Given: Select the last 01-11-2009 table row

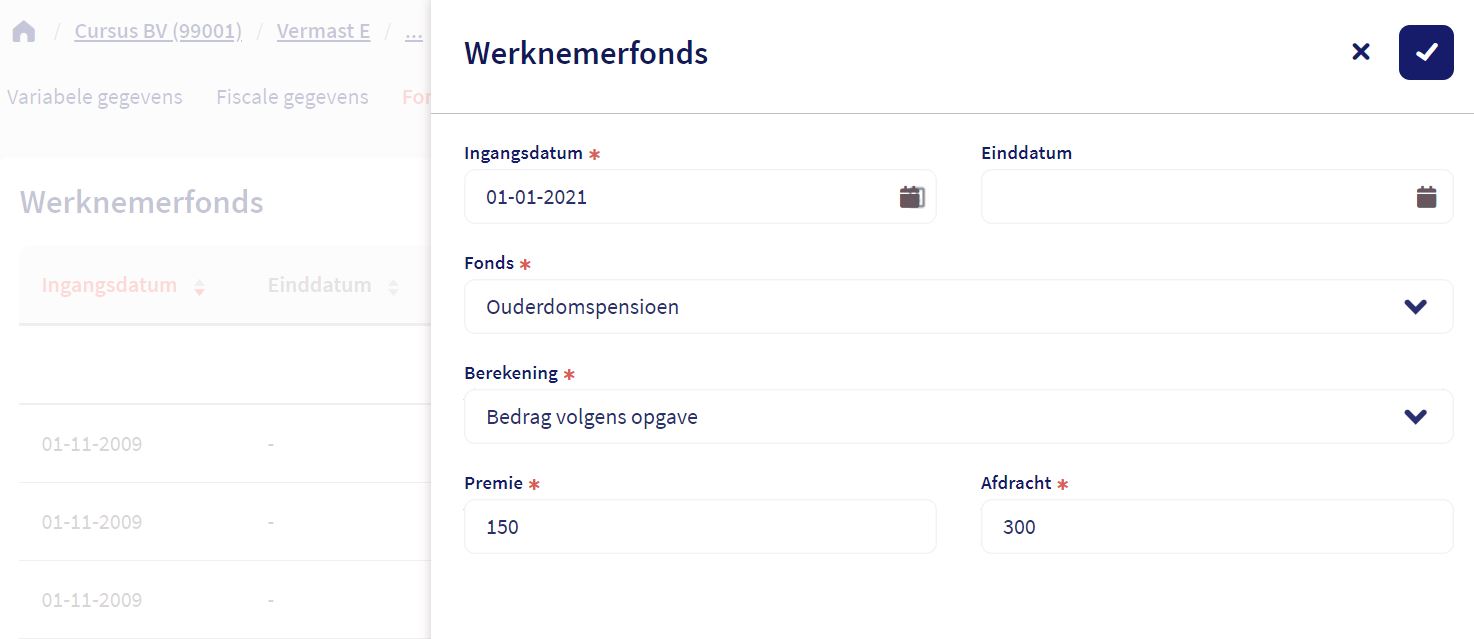Looking at the screenshot, I should (x=92, y=600).
